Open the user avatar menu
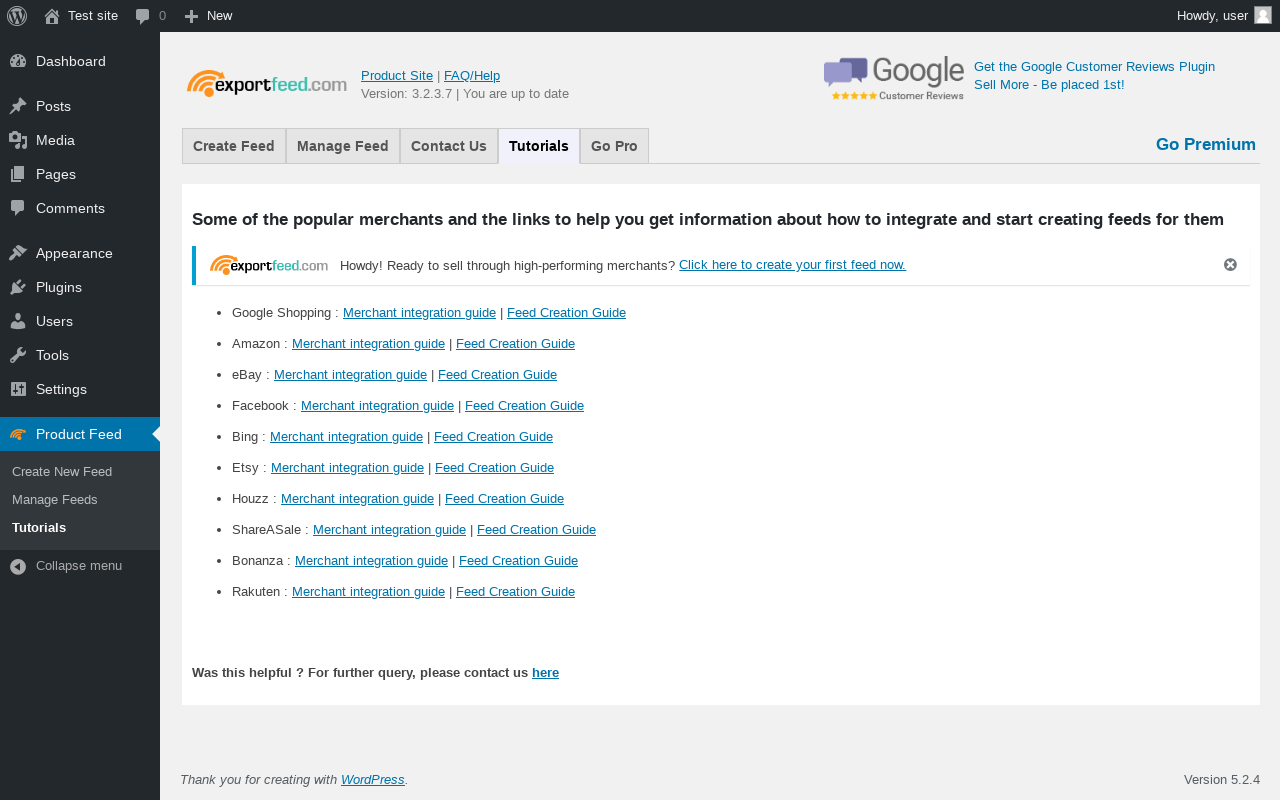1280x800 pixels. point(1263,15)
